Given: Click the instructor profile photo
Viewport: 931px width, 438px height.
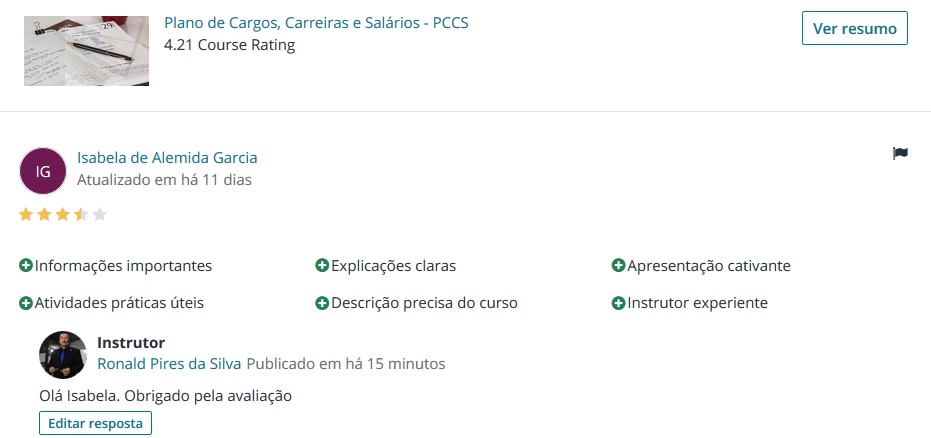Looking at the screenshot, I should (63, 355).
